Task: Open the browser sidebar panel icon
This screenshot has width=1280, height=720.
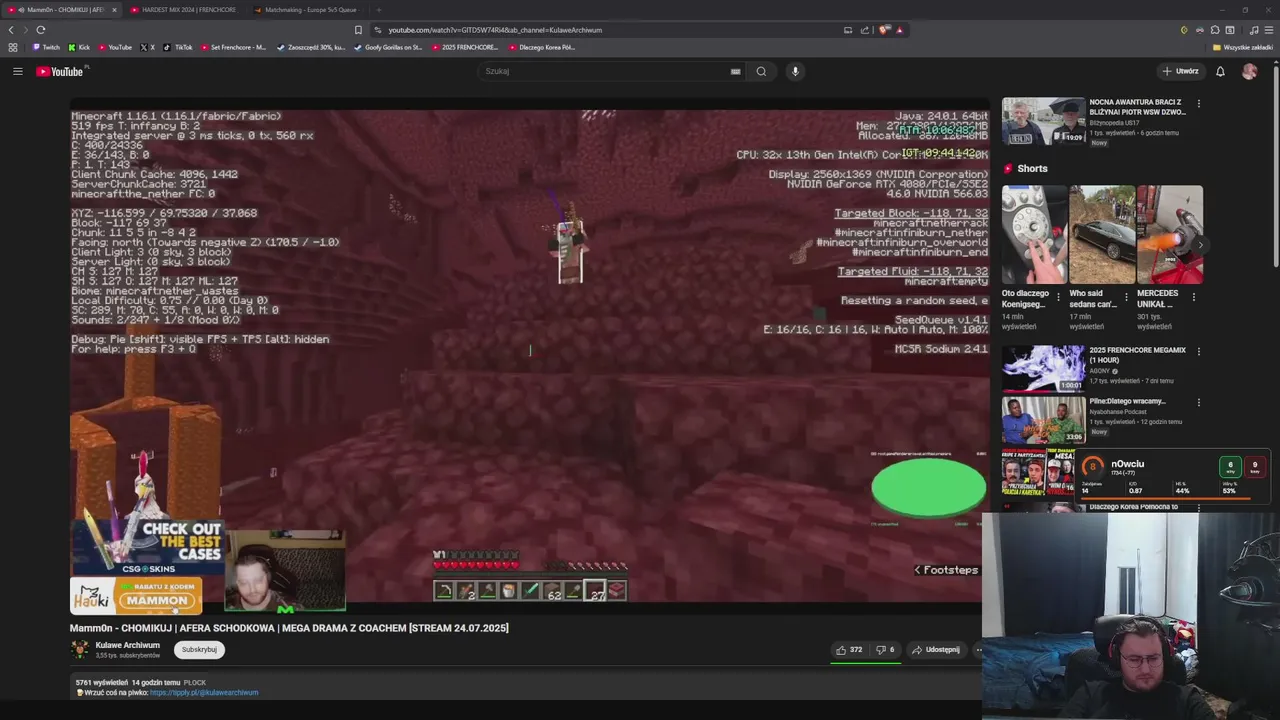Action: pyautogui.click(x=1230, y=30)
